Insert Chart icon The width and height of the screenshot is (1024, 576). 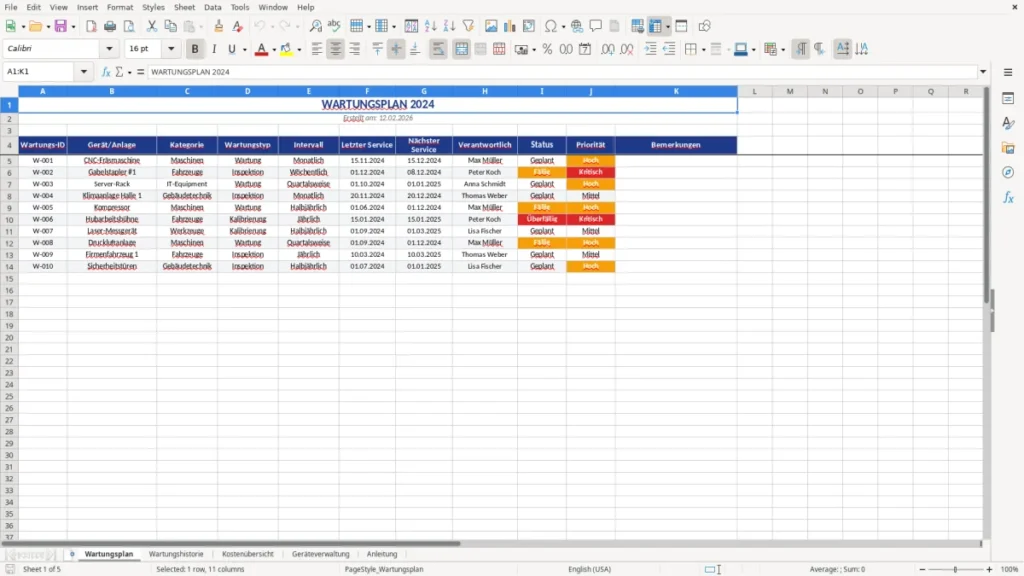(x=510, y=26)
